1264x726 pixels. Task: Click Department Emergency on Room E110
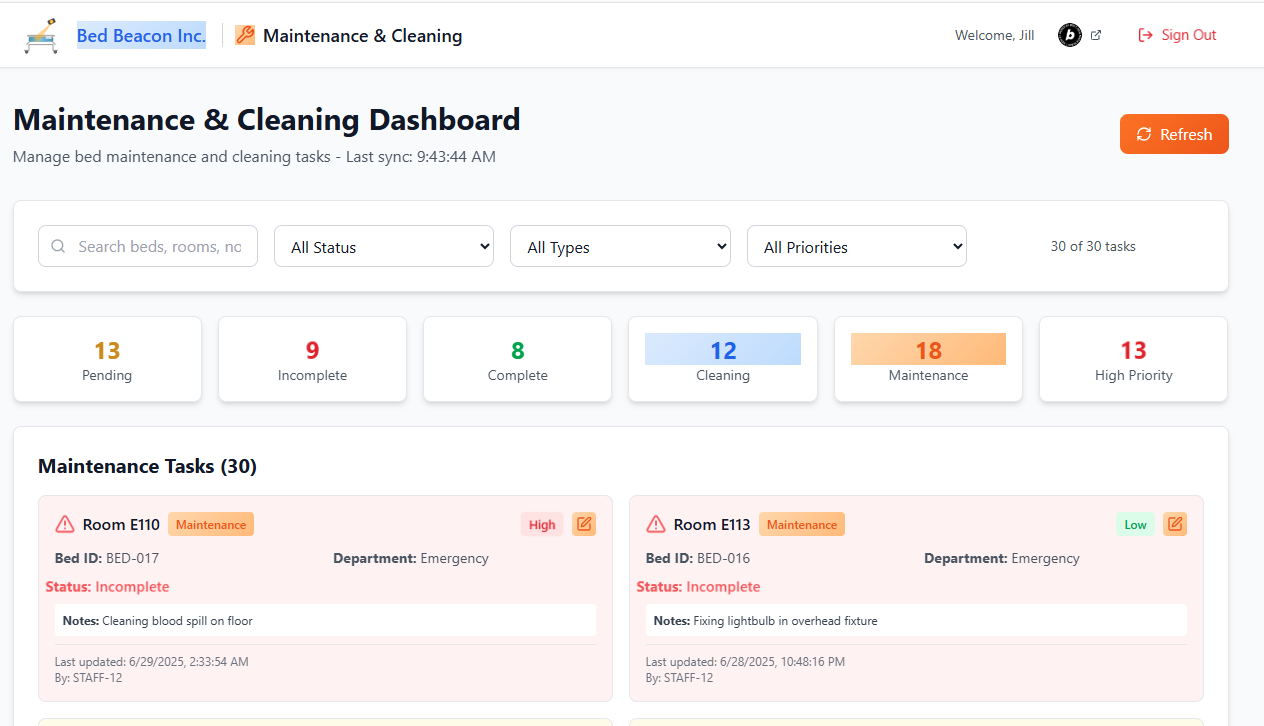(x=411, y=558)
